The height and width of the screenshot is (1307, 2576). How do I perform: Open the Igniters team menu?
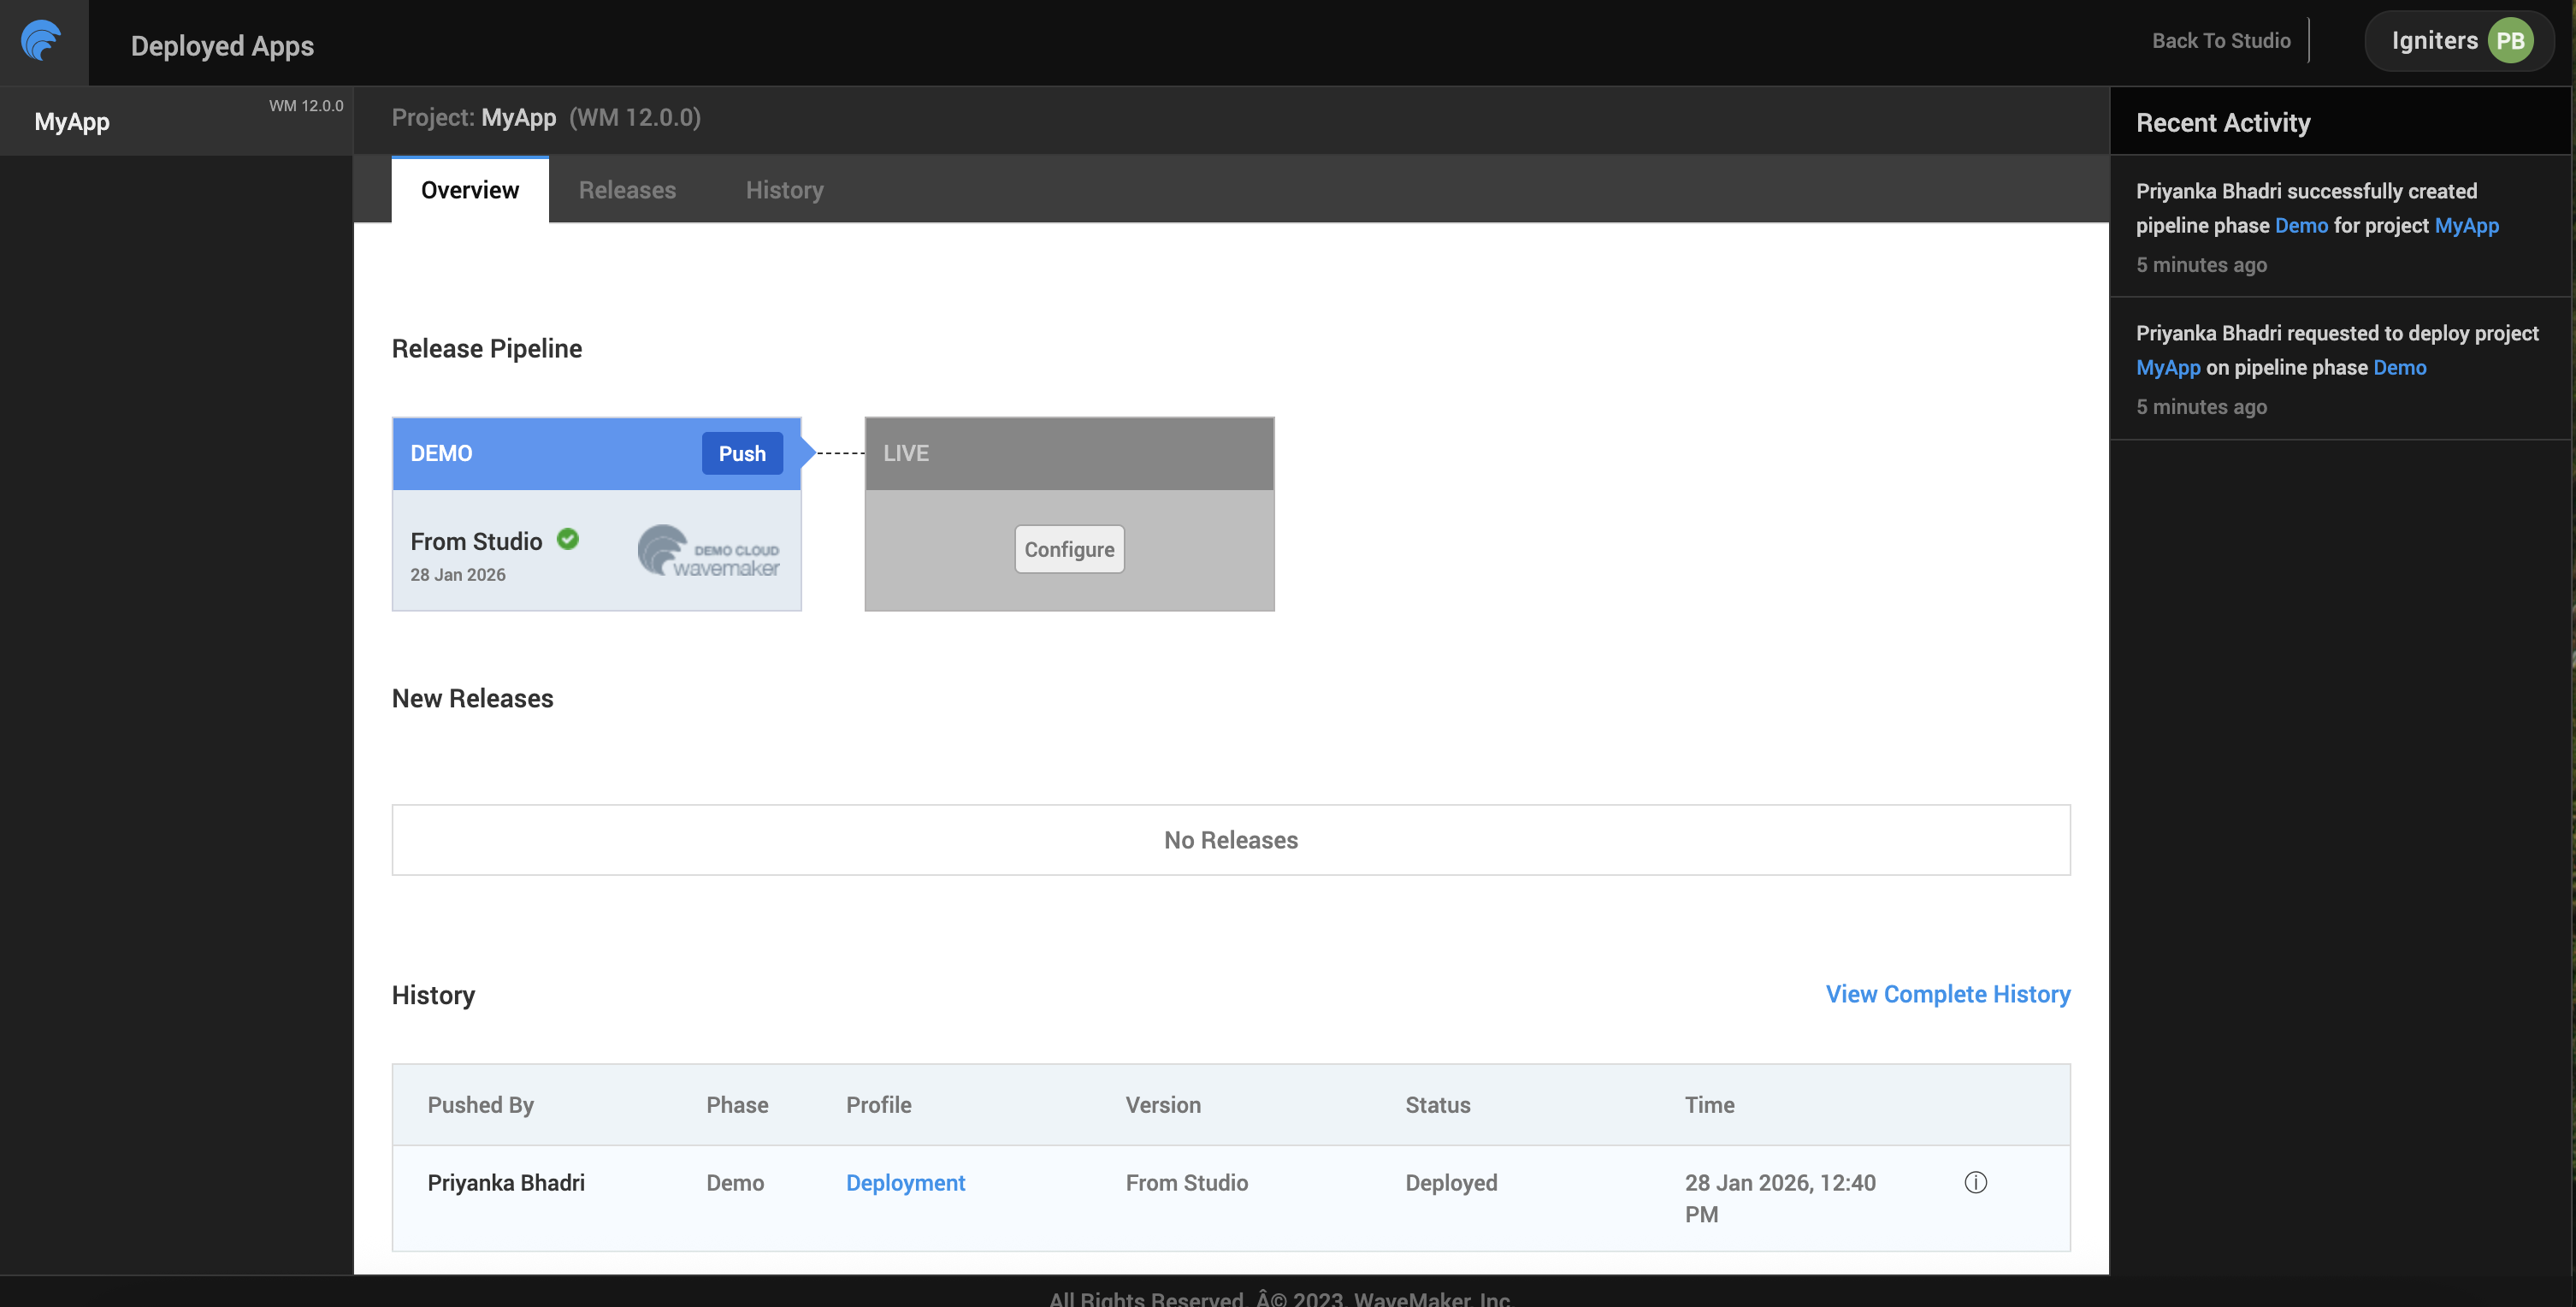coord(2434,41)
